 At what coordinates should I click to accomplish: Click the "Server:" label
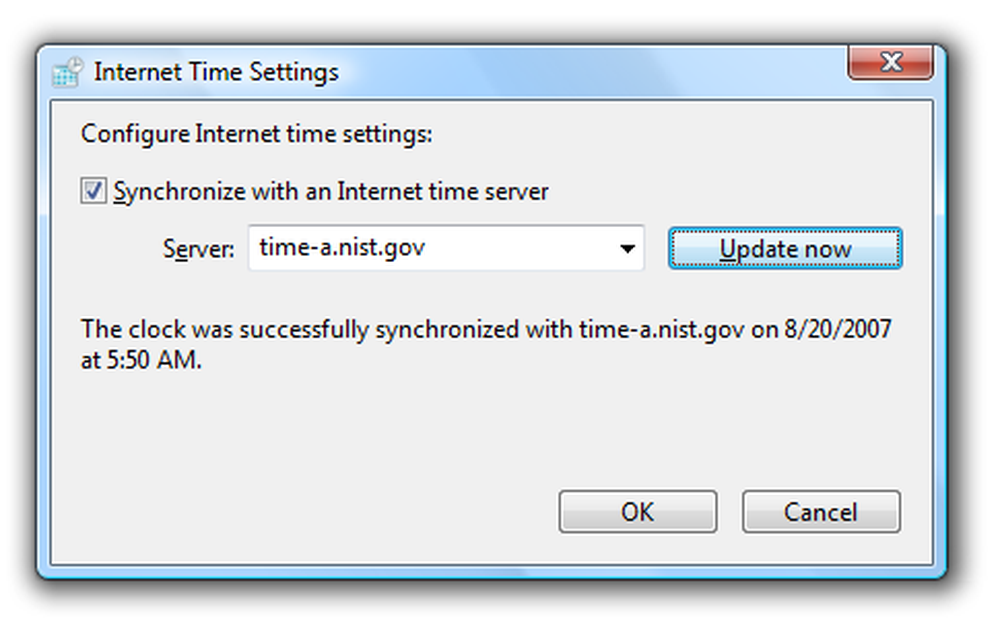click(x=198, y=248)
